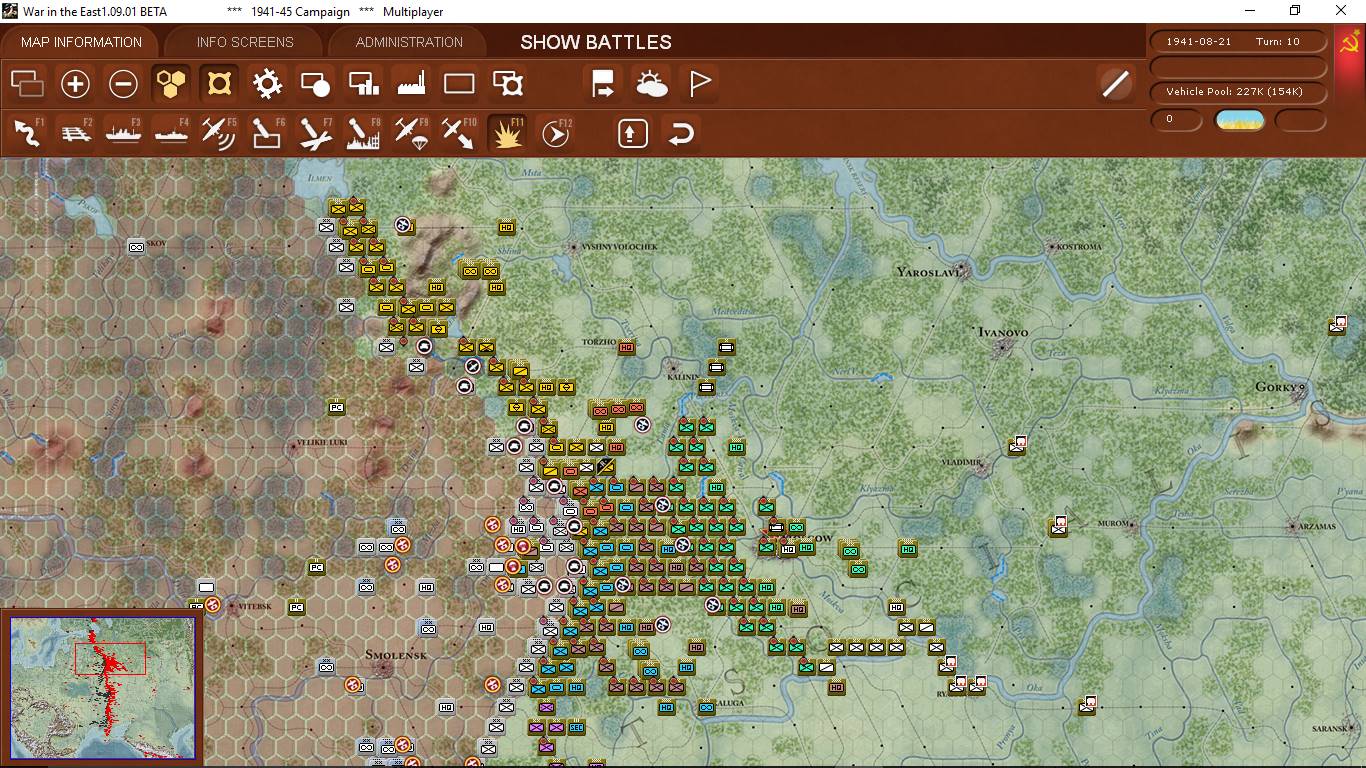
Task: Toggle F11 show battles explosion icon
Action: pyautogui.click(x=507, y=133)
